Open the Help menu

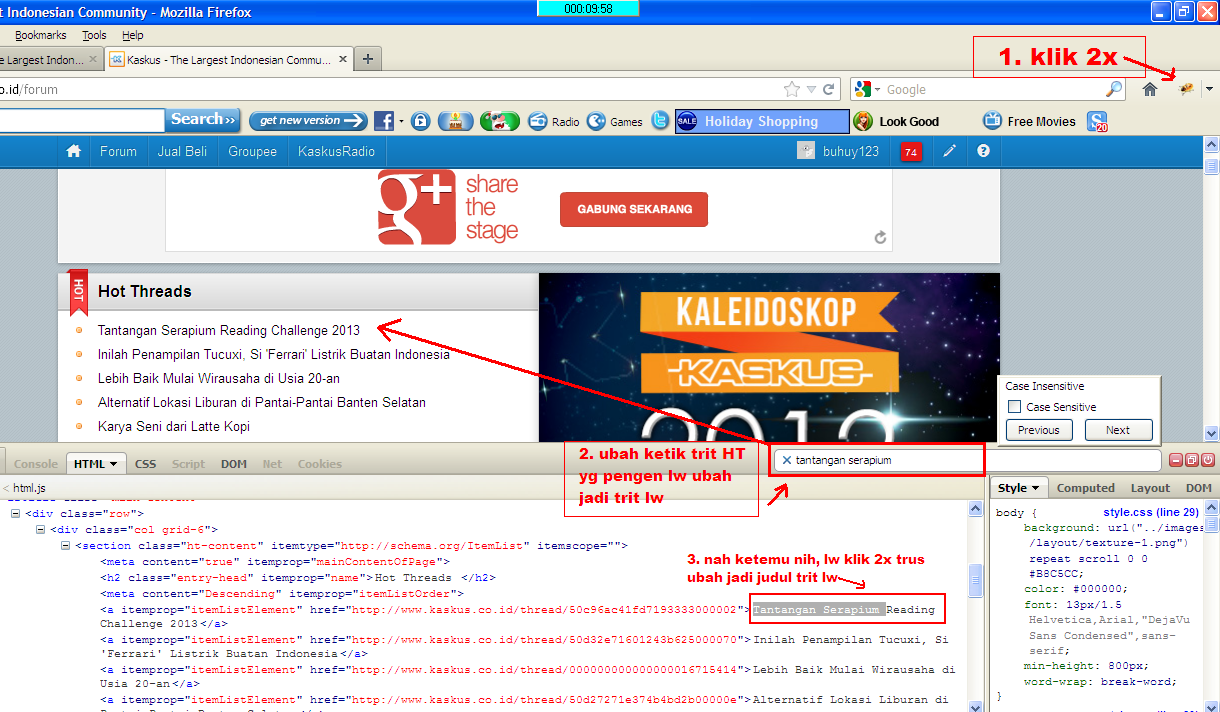pyautogui.click(x=132, y=35)
